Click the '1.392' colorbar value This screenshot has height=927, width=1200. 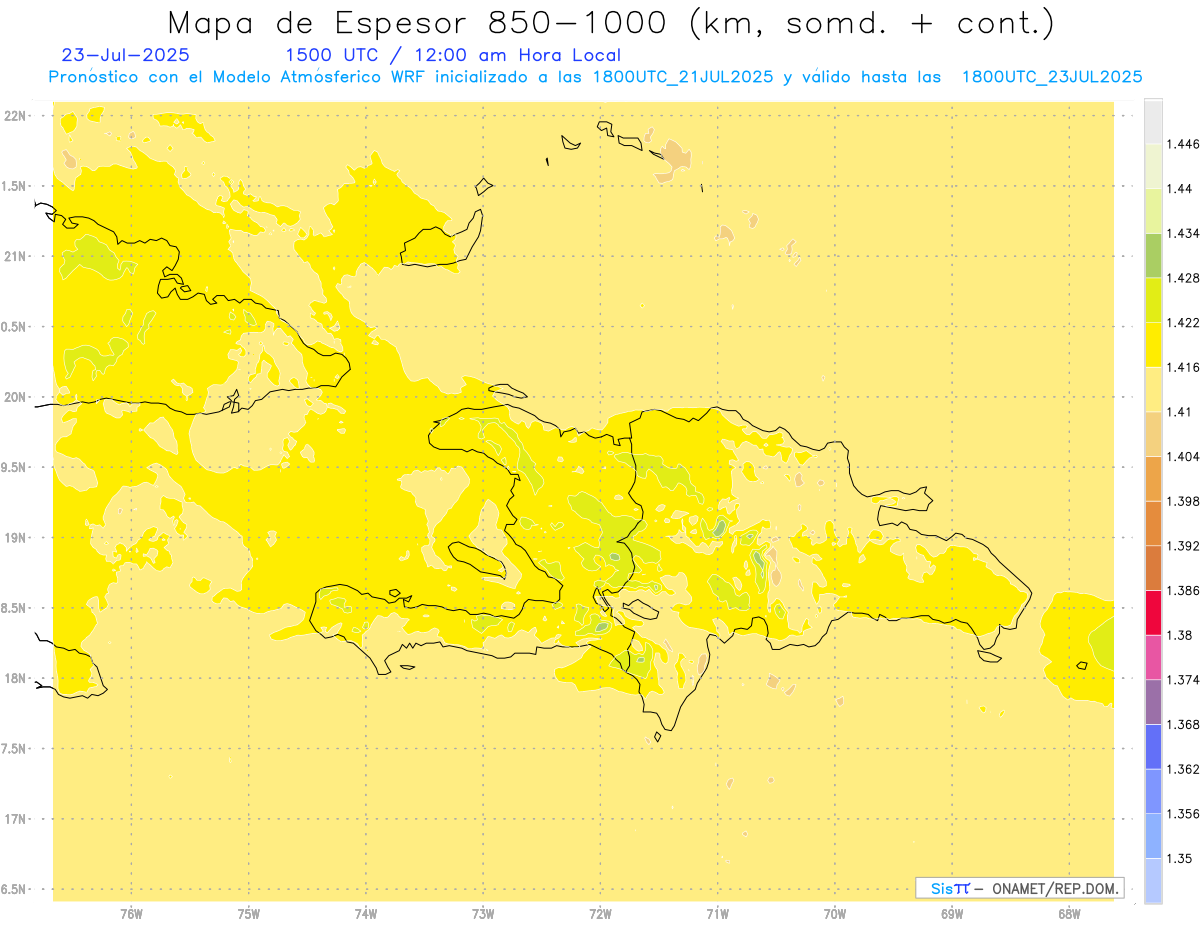coord(1183,546)
